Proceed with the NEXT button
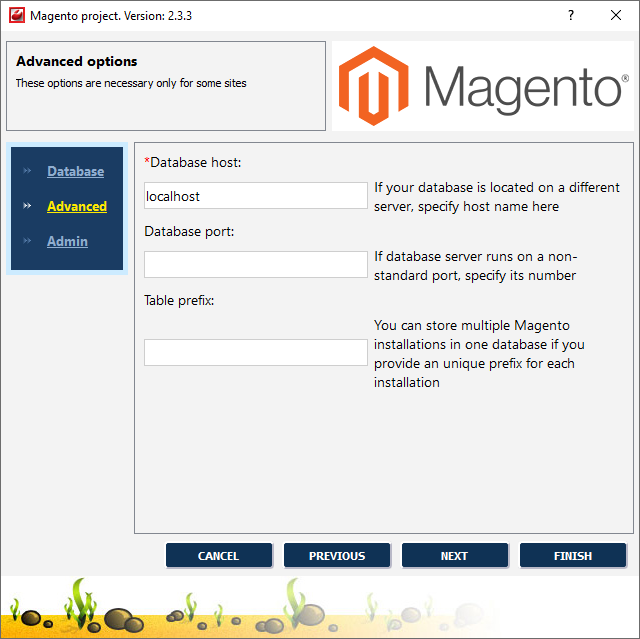This screenshot has width=640, height=639. pos(455,555)
